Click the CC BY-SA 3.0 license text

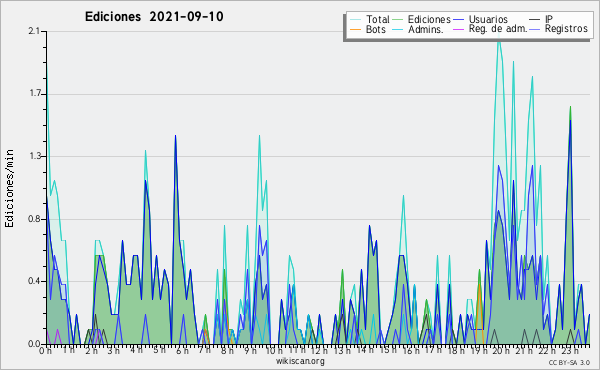(569, 362)
